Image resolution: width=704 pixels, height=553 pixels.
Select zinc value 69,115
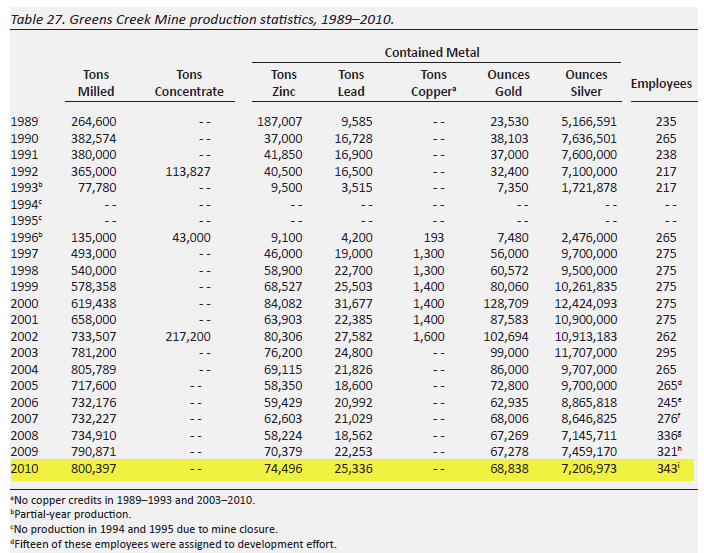tap(283, 370)
